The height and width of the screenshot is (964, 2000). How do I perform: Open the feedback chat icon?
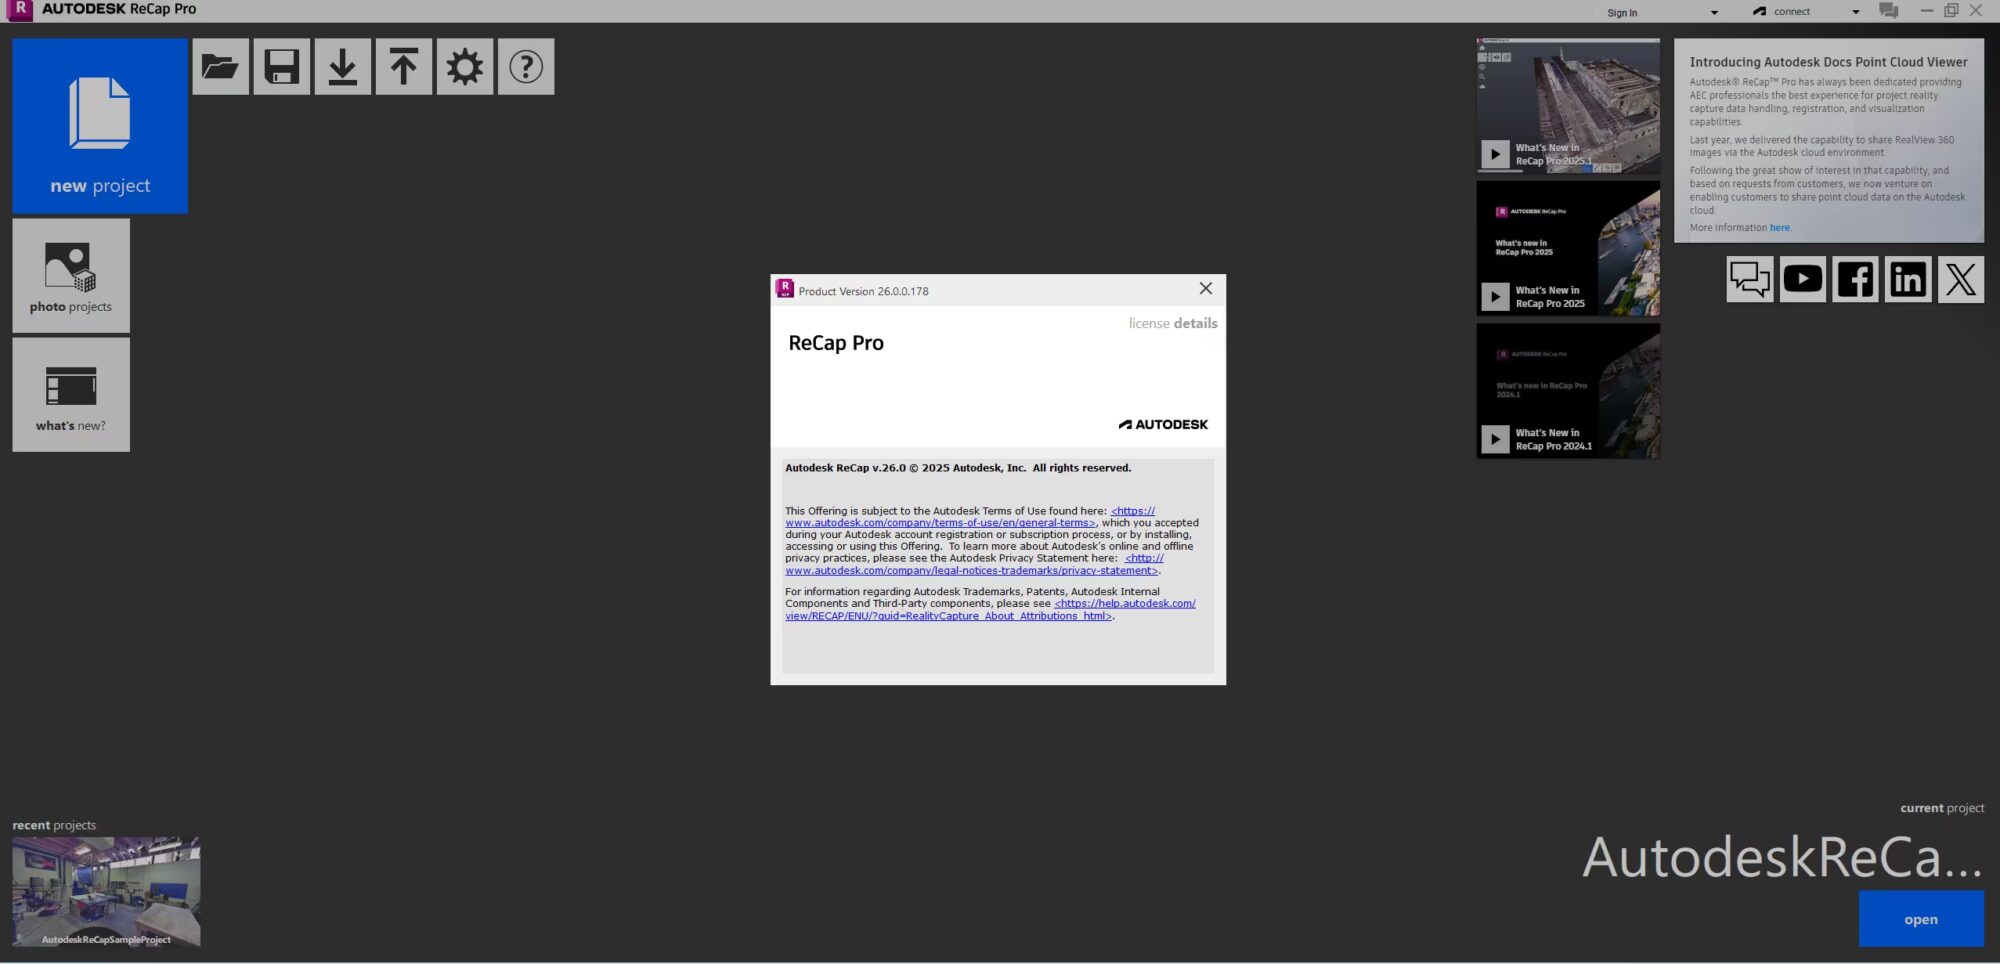(x=1749, y=278)
